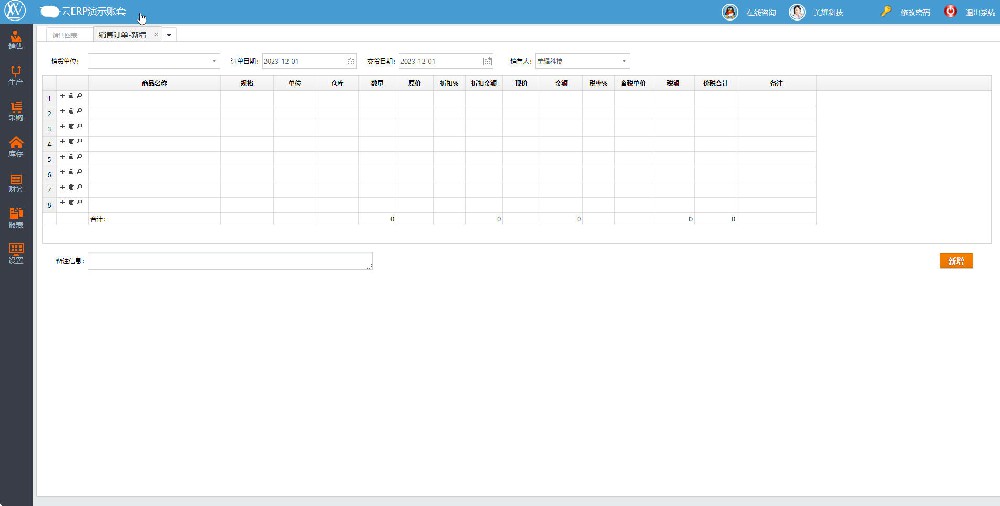
Task: Open the Purchasing cart module in the sidebar
Action: point(16,111)
